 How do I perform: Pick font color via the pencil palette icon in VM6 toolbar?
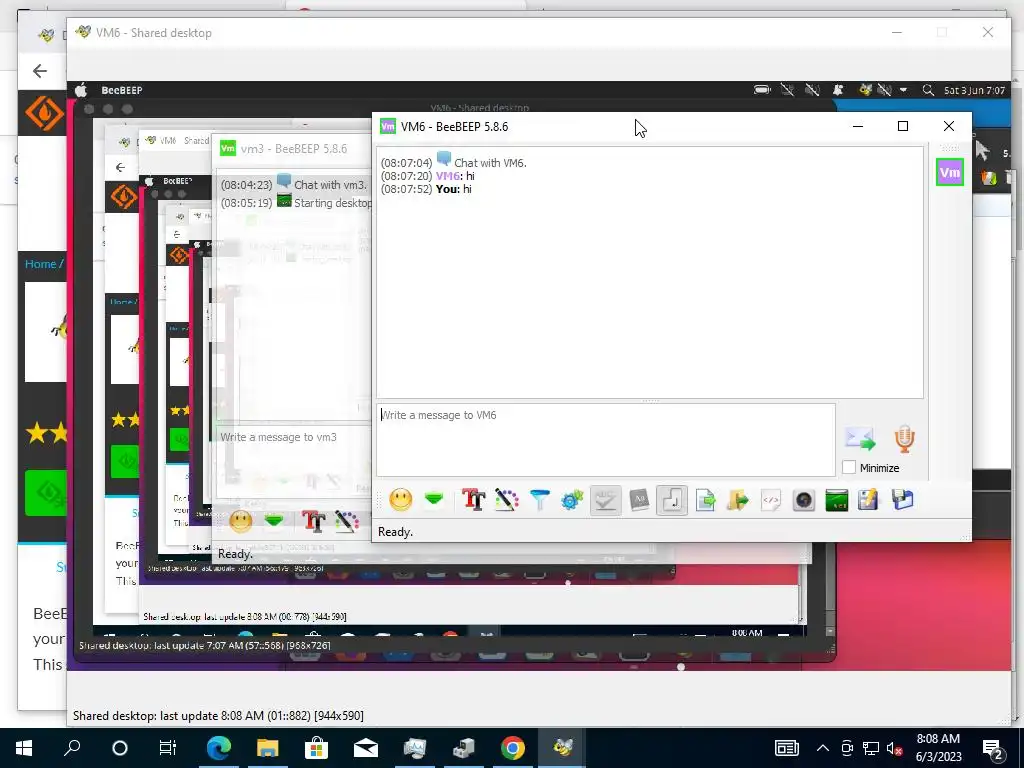(507, 500)
